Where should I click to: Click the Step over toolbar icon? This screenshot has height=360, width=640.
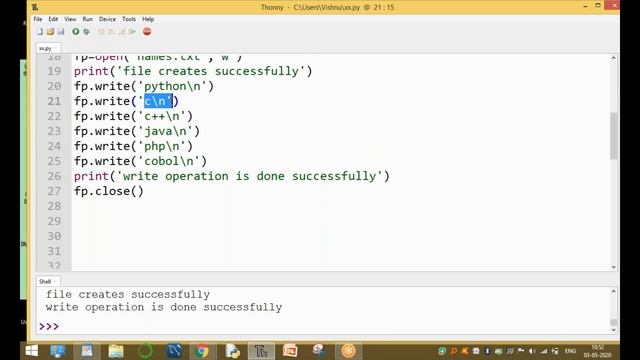point(101,32)
